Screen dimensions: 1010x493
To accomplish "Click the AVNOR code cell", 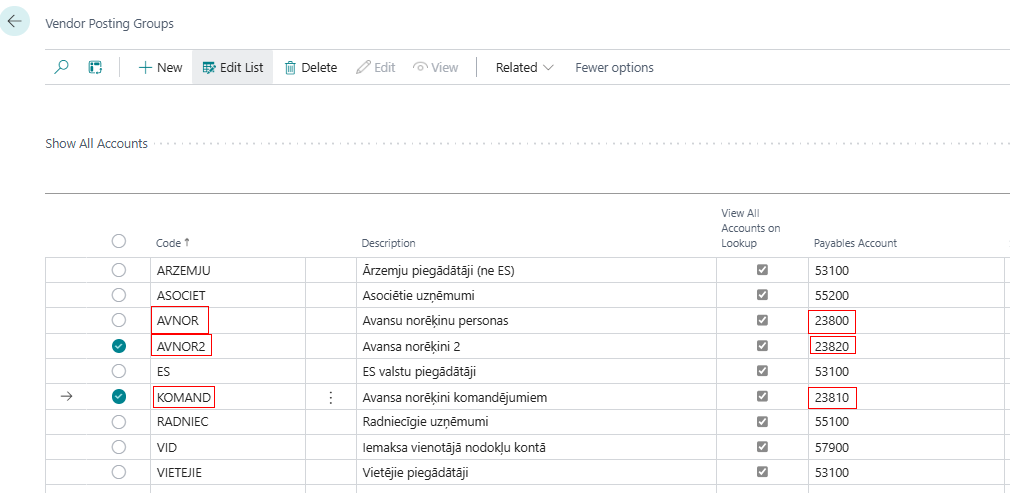I will click(227, 320).
